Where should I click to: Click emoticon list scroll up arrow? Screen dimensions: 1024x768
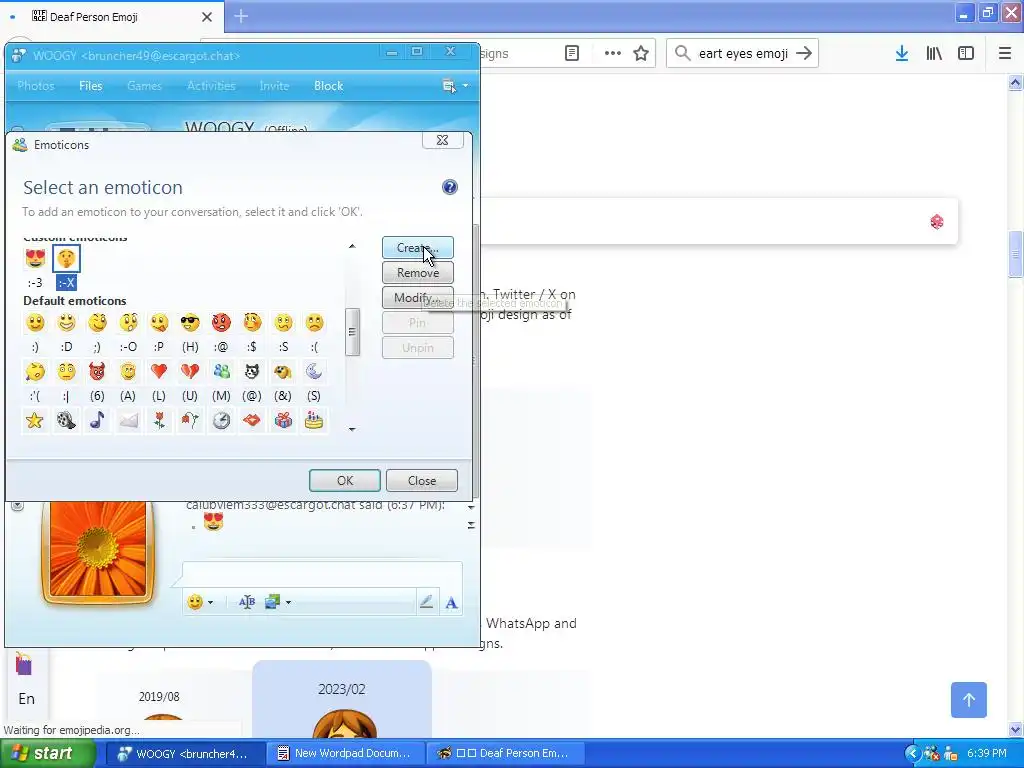tap(352, 246)
